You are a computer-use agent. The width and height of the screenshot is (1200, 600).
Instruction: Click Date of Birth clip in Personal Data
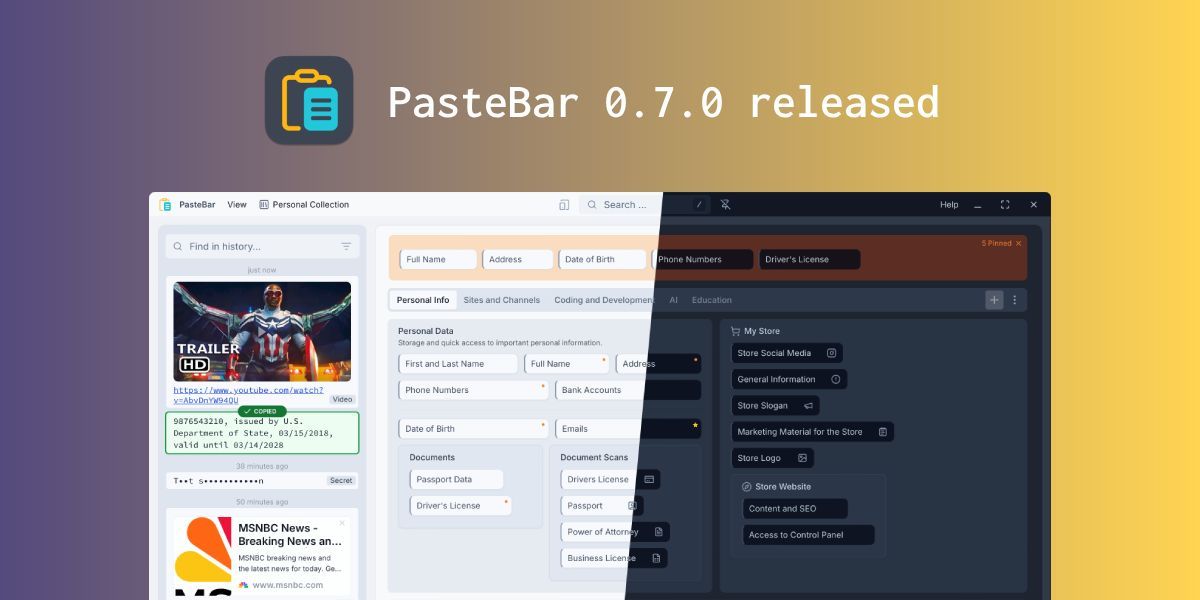473,429
